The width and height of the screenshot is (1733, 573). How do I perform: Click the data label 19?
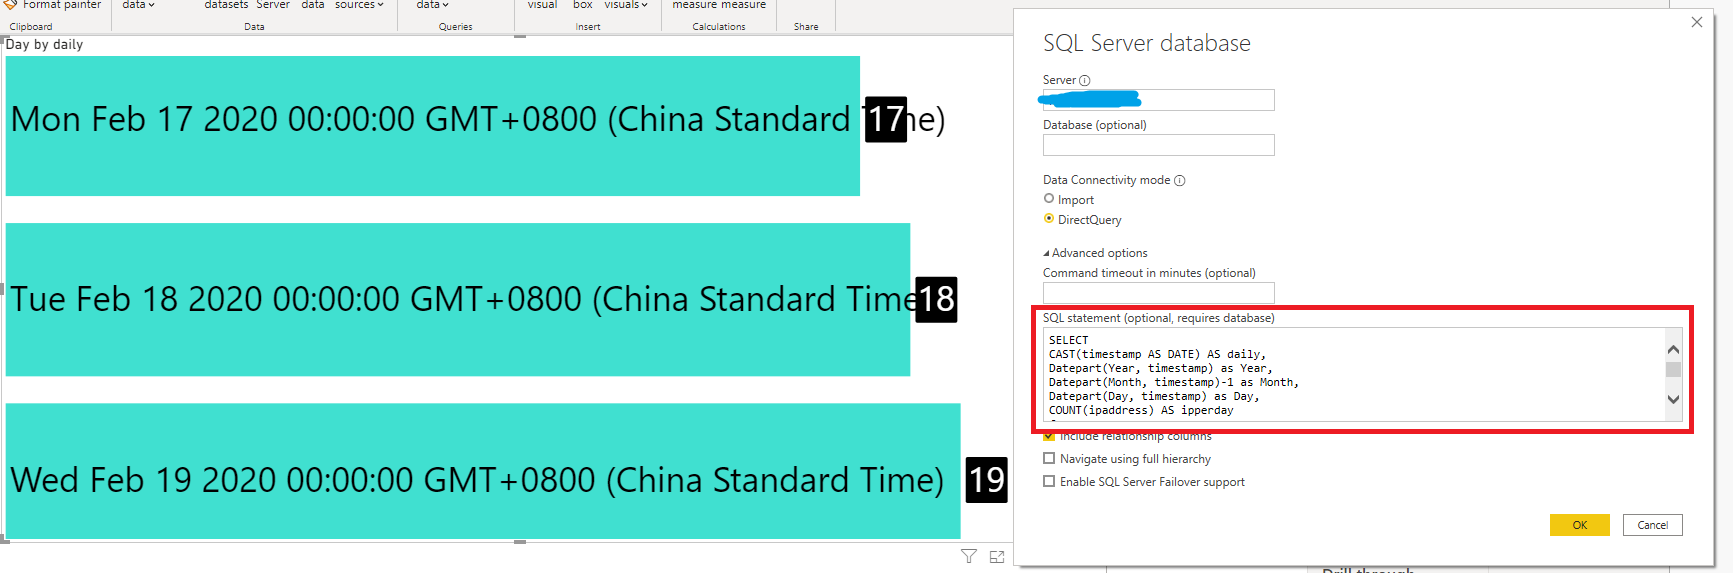tap(986, 480)
